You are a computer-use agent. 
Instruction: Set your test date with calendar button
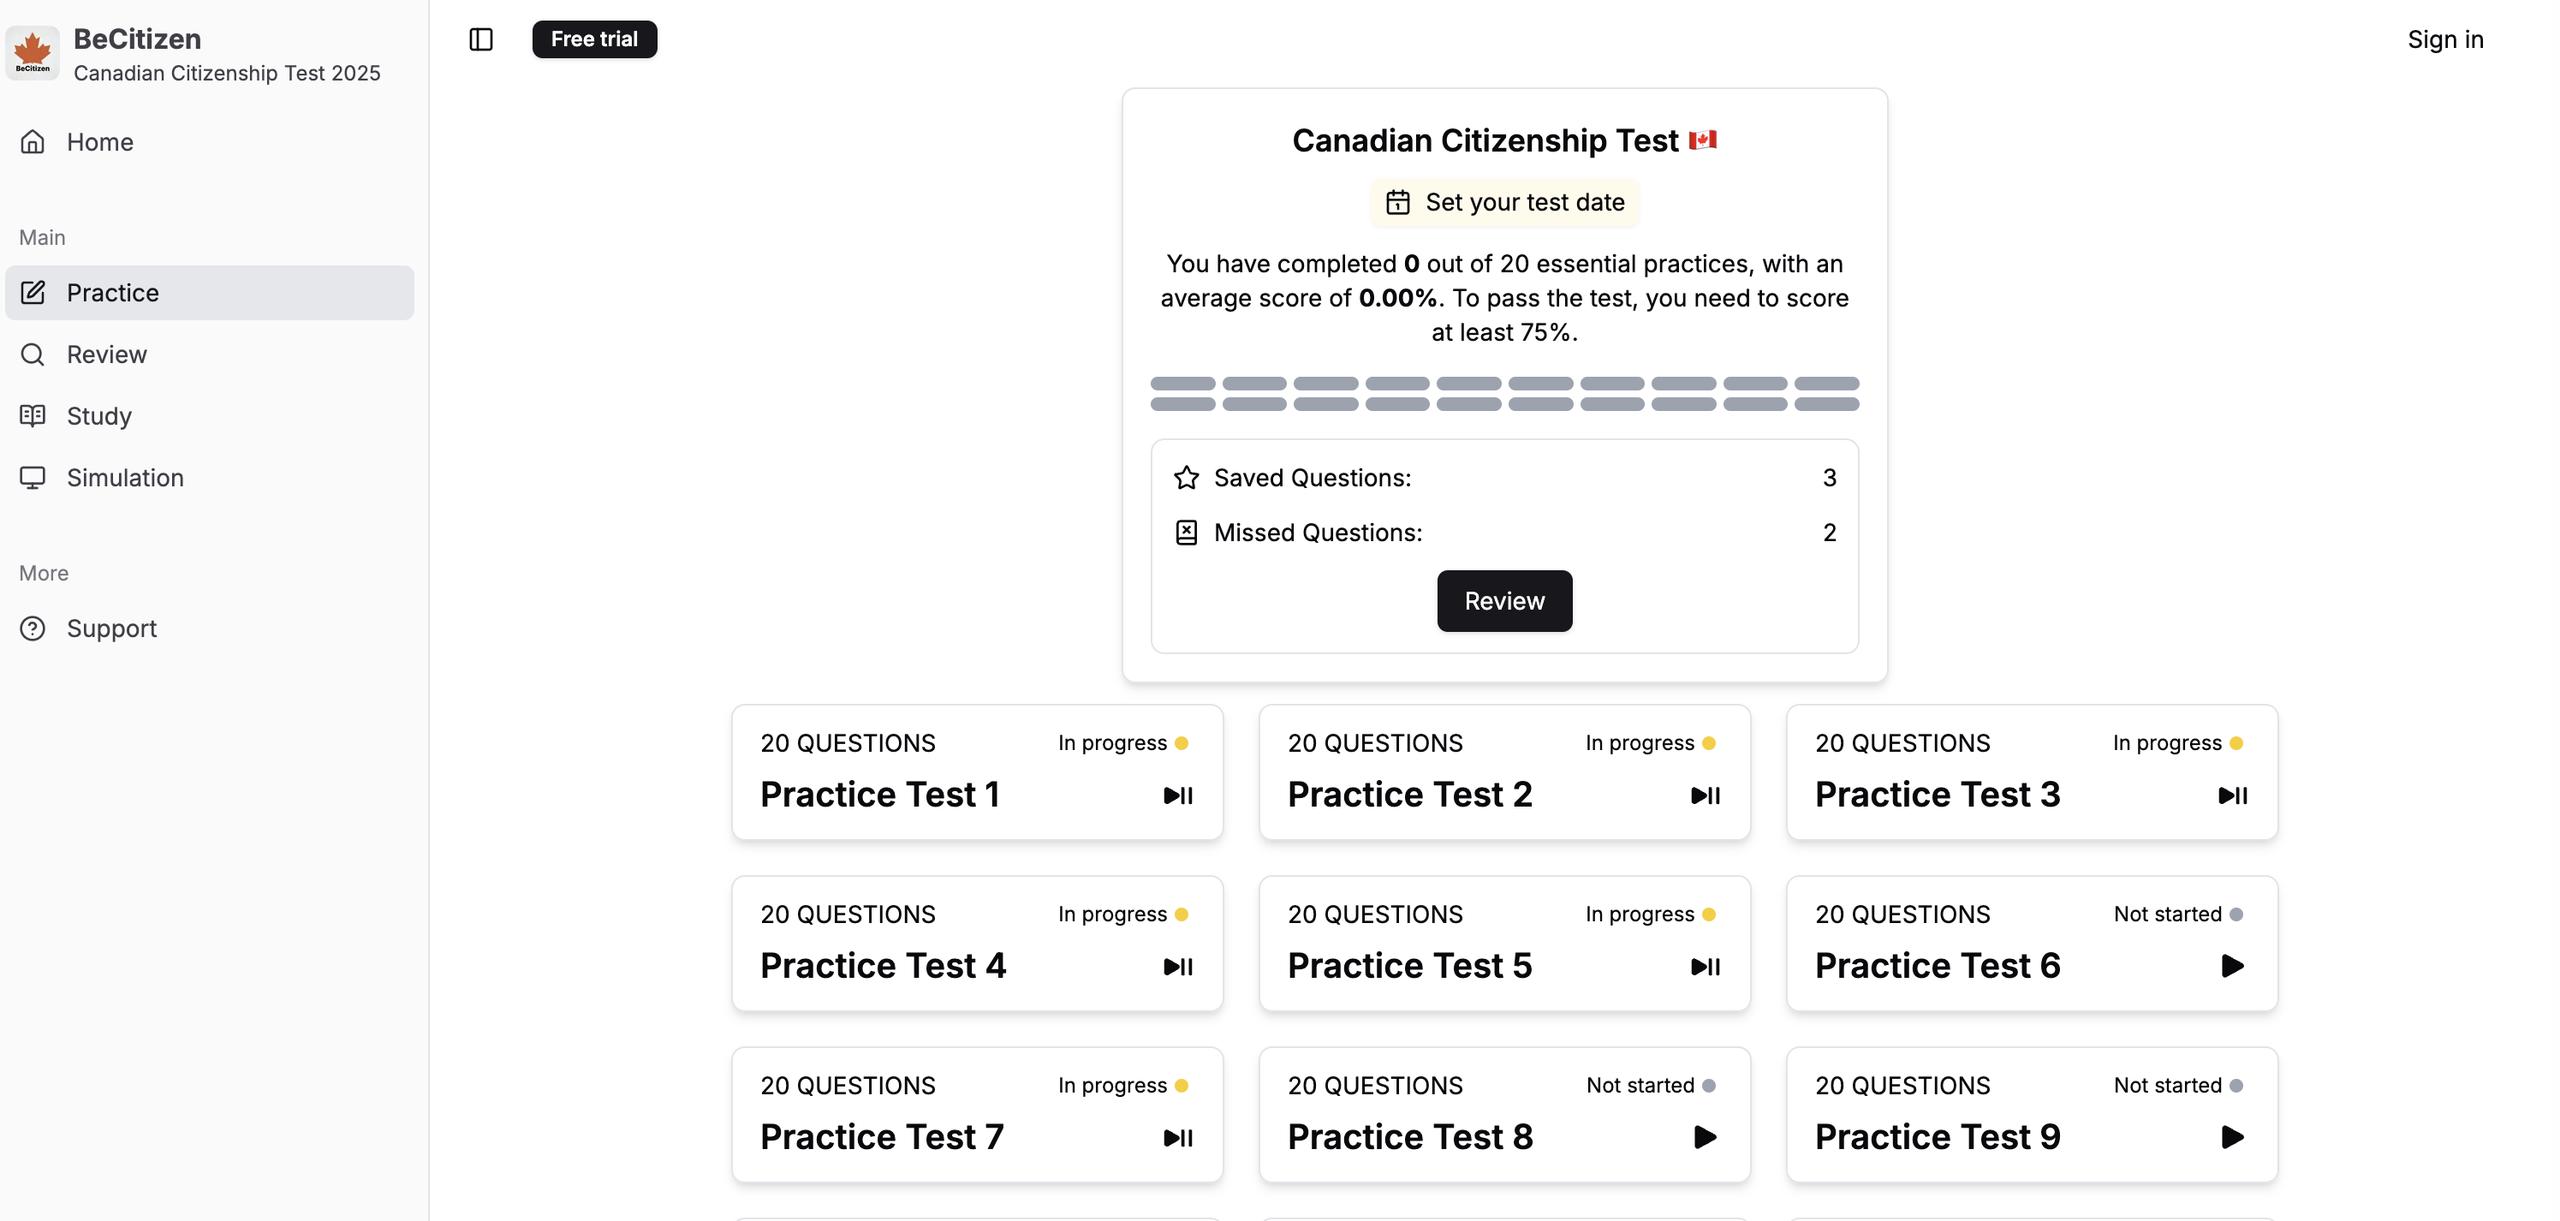tap(1504, 202)
